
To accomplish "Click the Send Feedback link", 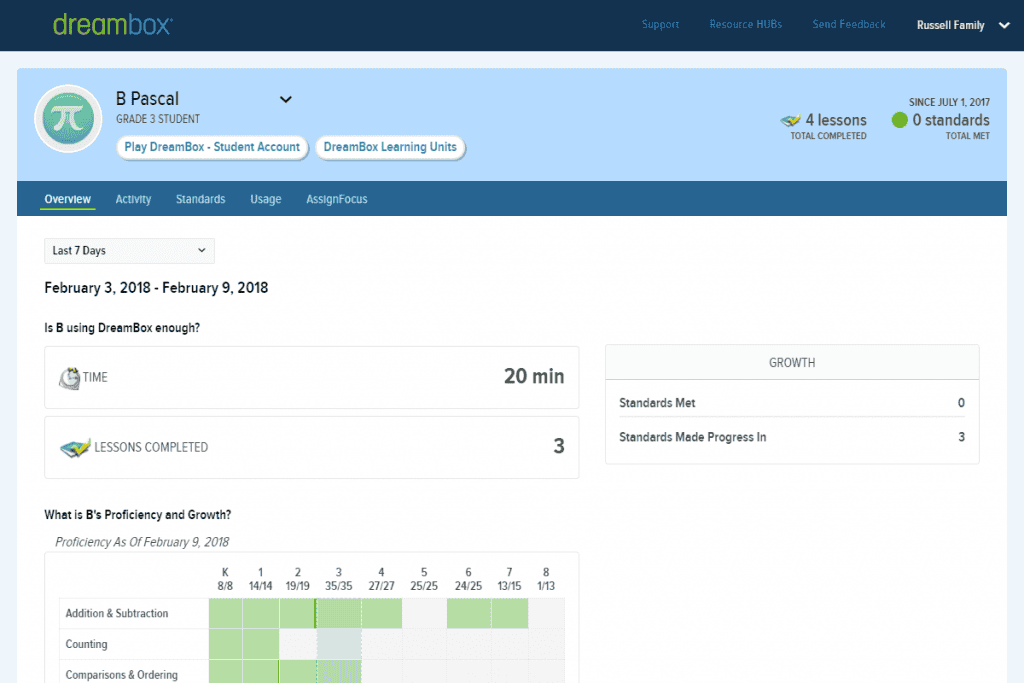I will pos(849,24).
